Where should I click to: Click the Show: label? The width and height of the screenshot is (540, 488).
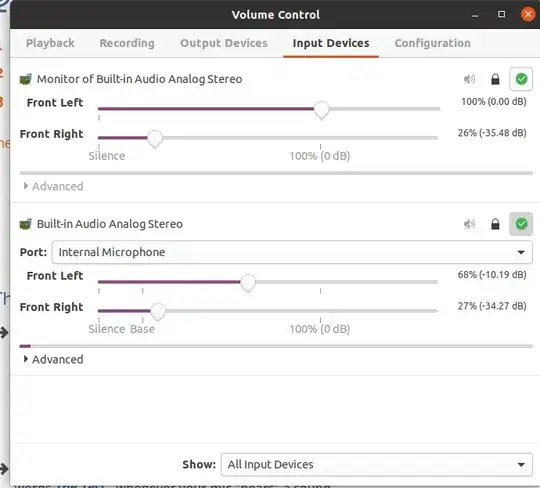pos(199,465)
